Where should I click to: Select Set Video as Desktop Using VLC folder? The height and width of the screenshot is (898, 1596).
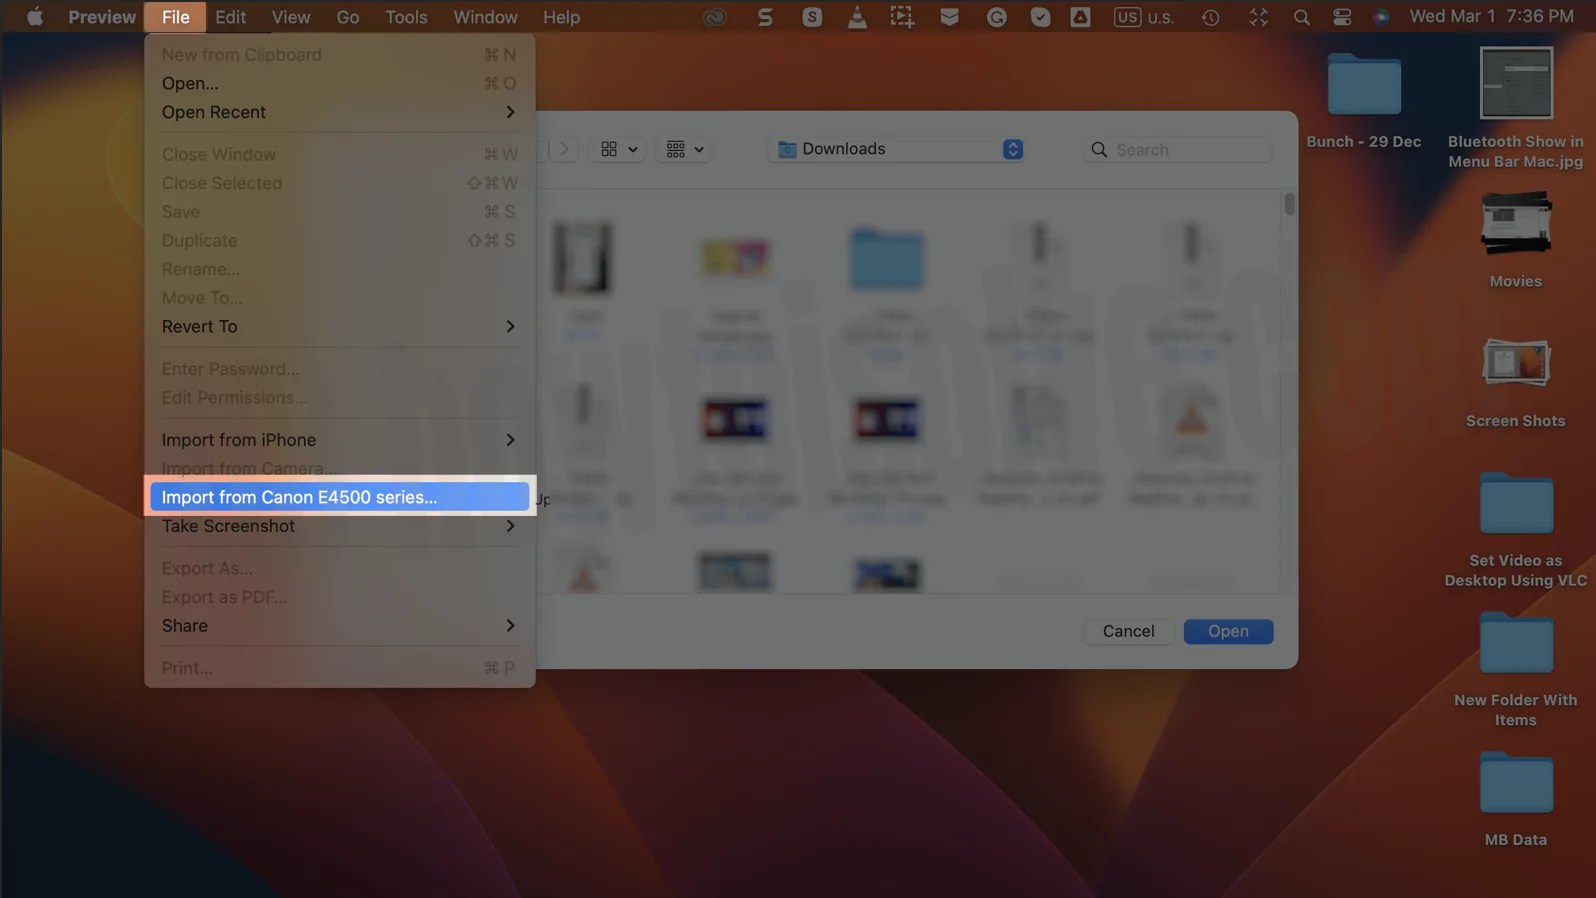pos(1515,530)
